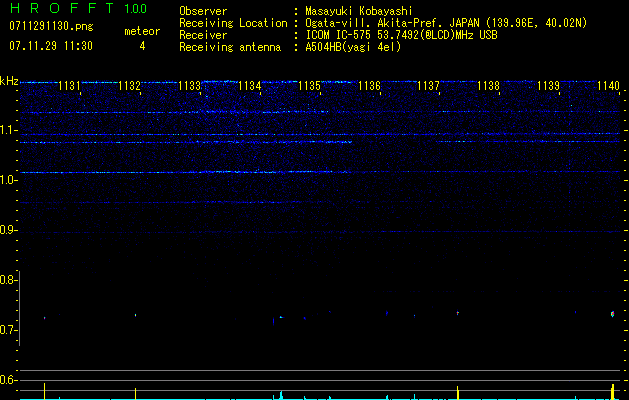Screen dimensions: 629x400
Task: Click the red meteor echo at the left edge
Action: point(44,318)
